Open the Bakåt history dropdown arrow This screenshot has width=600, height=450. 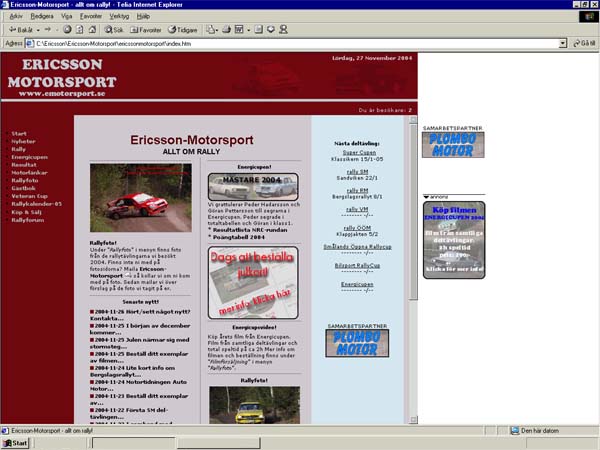pos(38,30)
